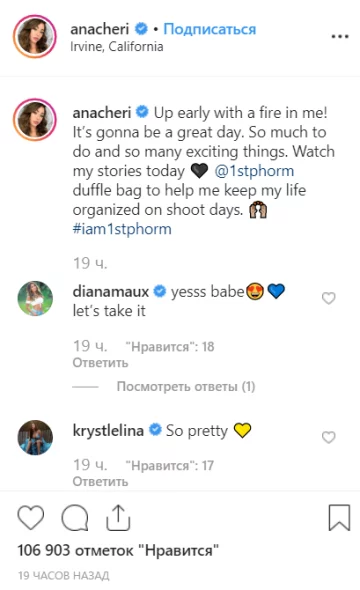Click Ответить under dianamaux's comment

(x=100, y=363)
